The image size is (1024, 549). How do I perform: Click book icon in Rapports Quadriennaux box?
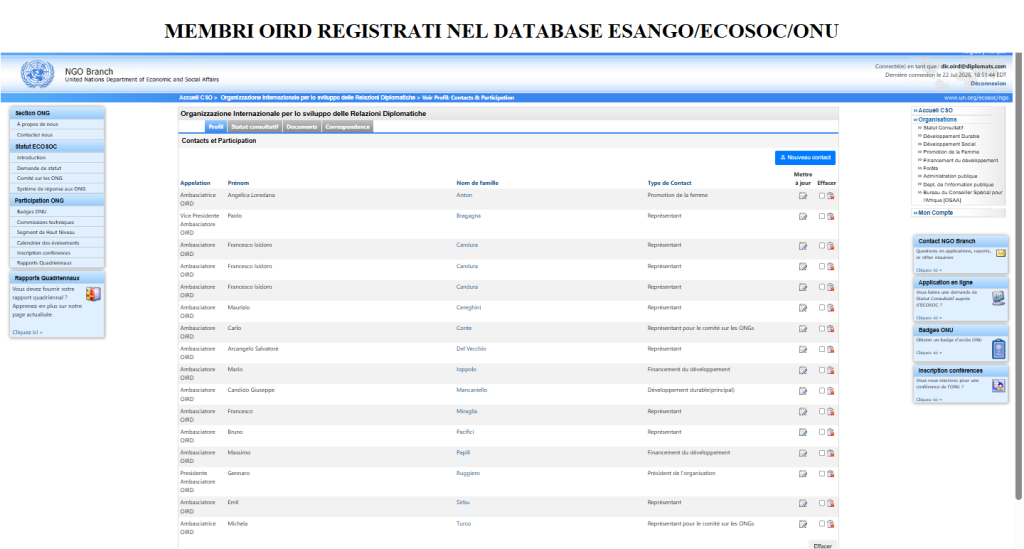[93, 294]
